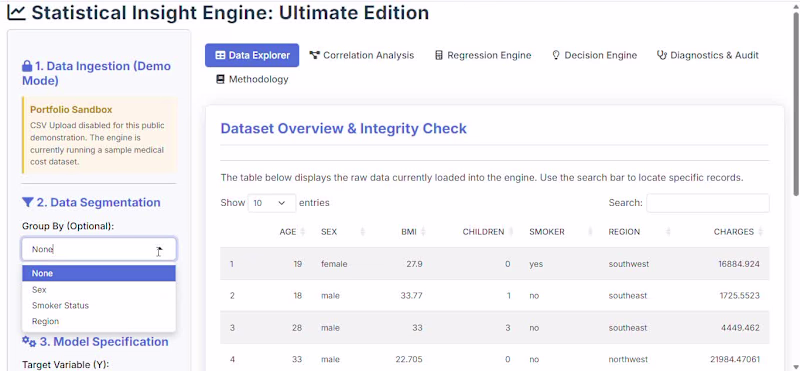Click the book icon of Methodology
Image resolution: width=800 pixels, height=371 pixels.
click(220, 79)
